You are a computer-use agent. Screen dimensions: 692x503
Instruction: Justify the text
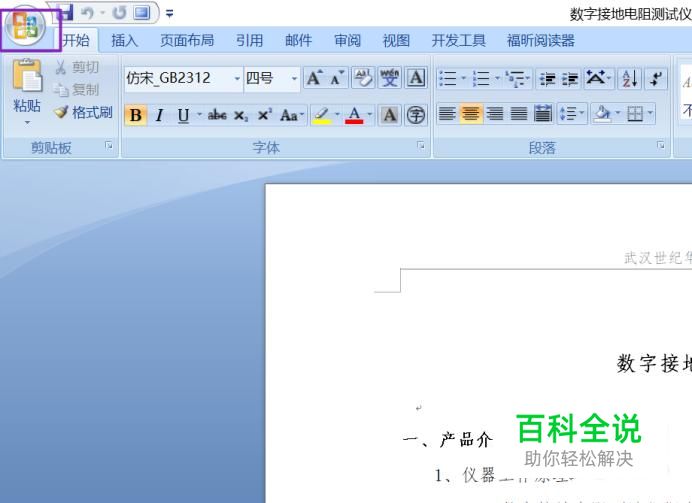click(519, 114)
